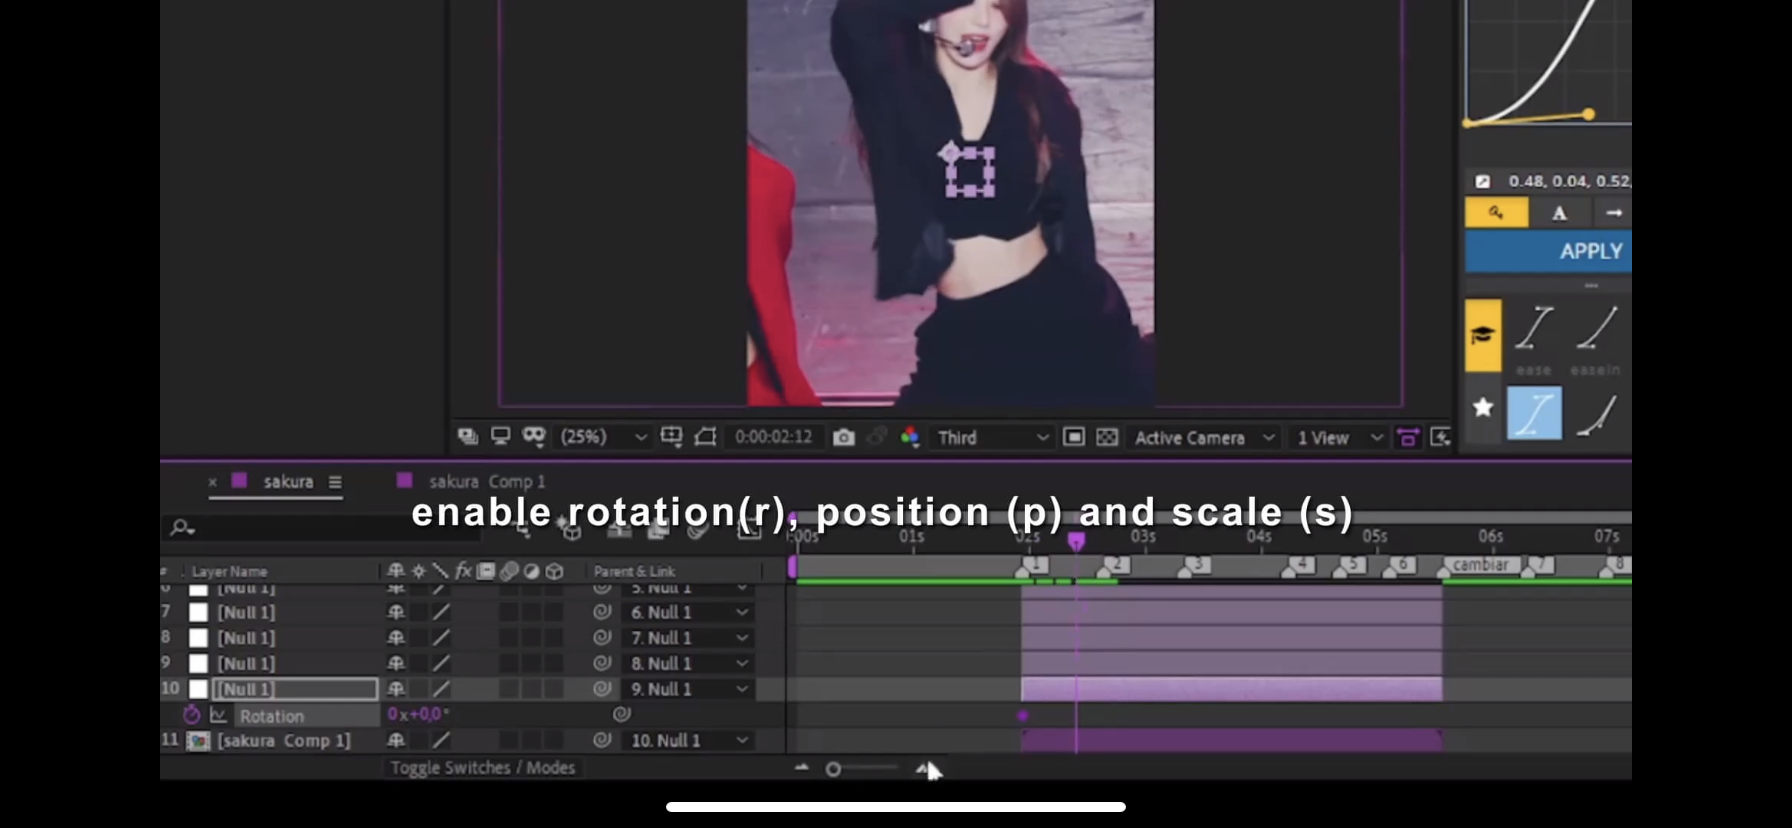Toggle the quality switch on layer 7
Image resolution: width=1792 pixels, height=828 pixels.
441,612
